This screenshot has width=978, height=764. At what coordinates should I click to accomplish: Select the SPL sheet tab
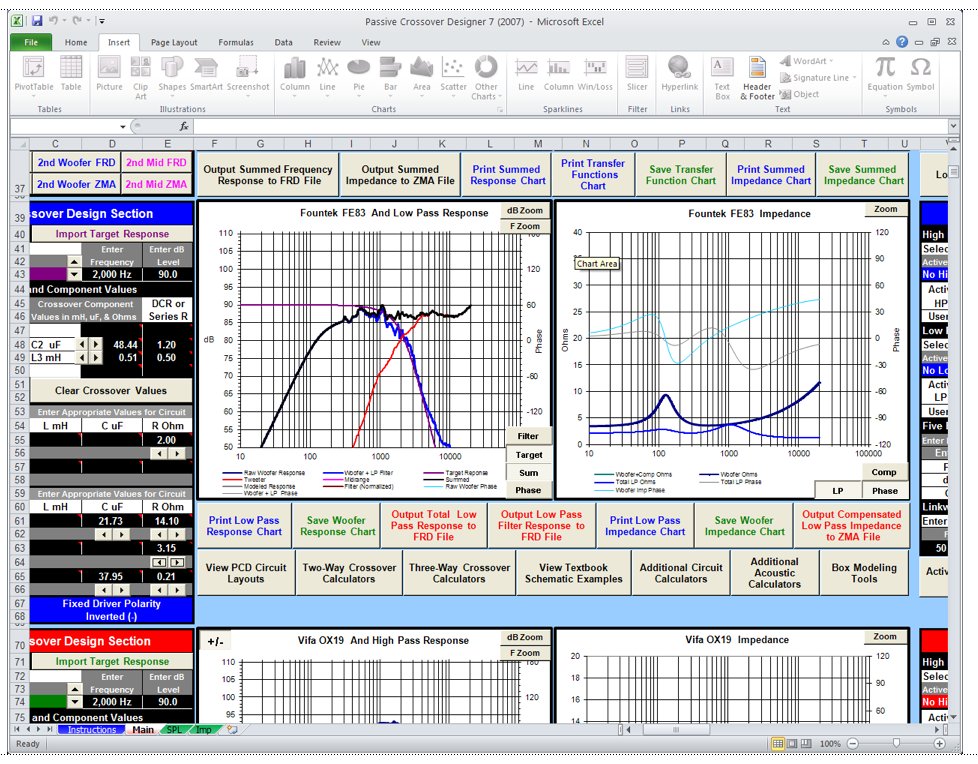[x=174, y=729]
